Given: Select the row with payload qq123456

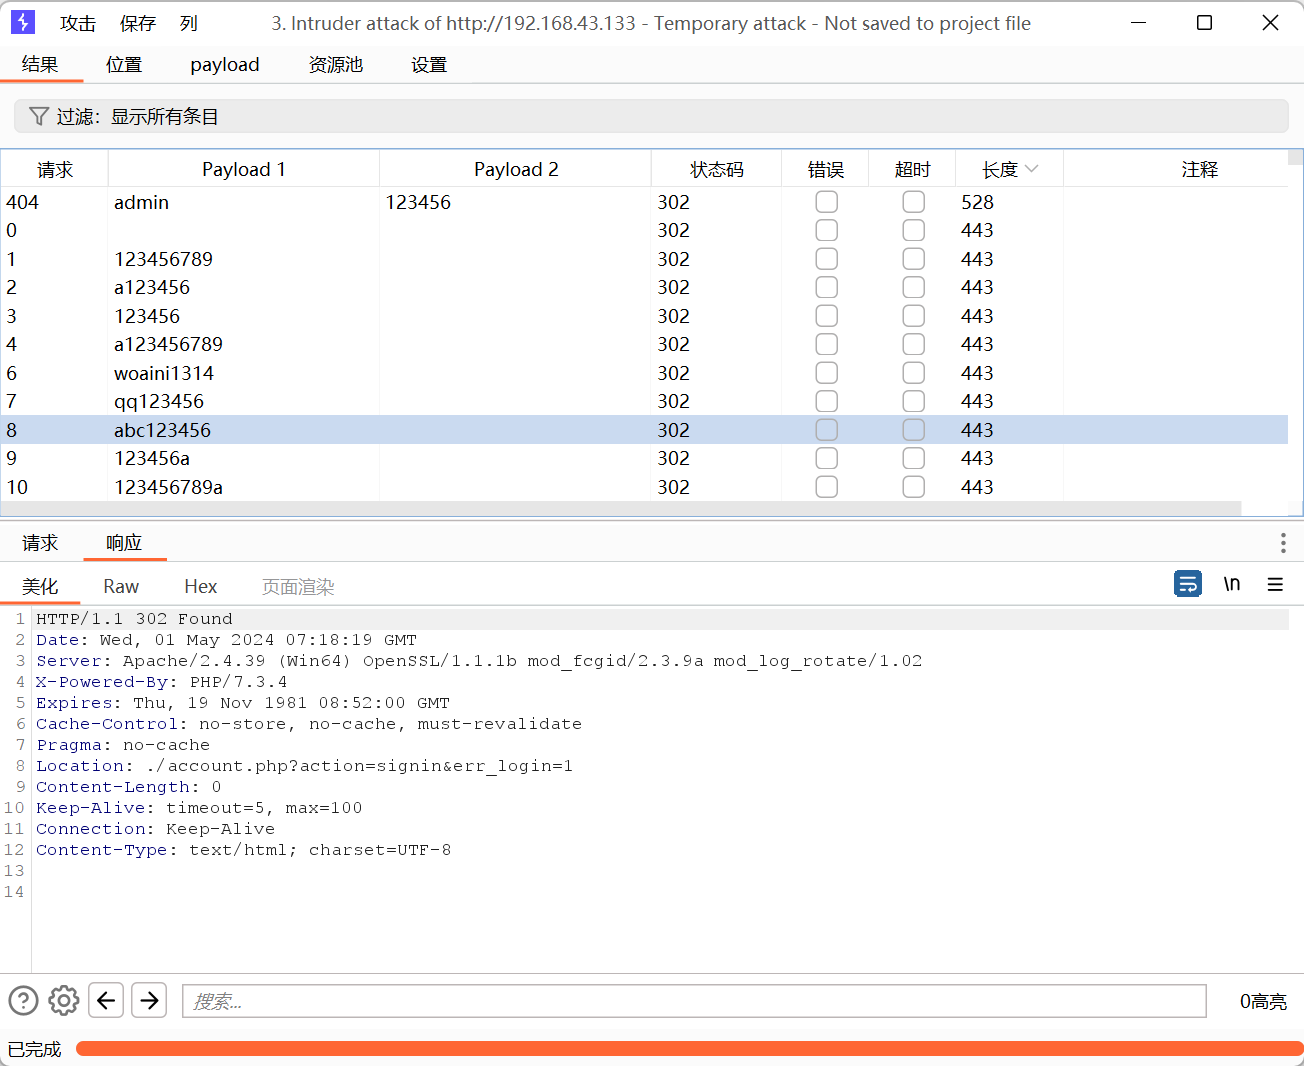Looking at the screenshot, I should [x=645, y=401].
